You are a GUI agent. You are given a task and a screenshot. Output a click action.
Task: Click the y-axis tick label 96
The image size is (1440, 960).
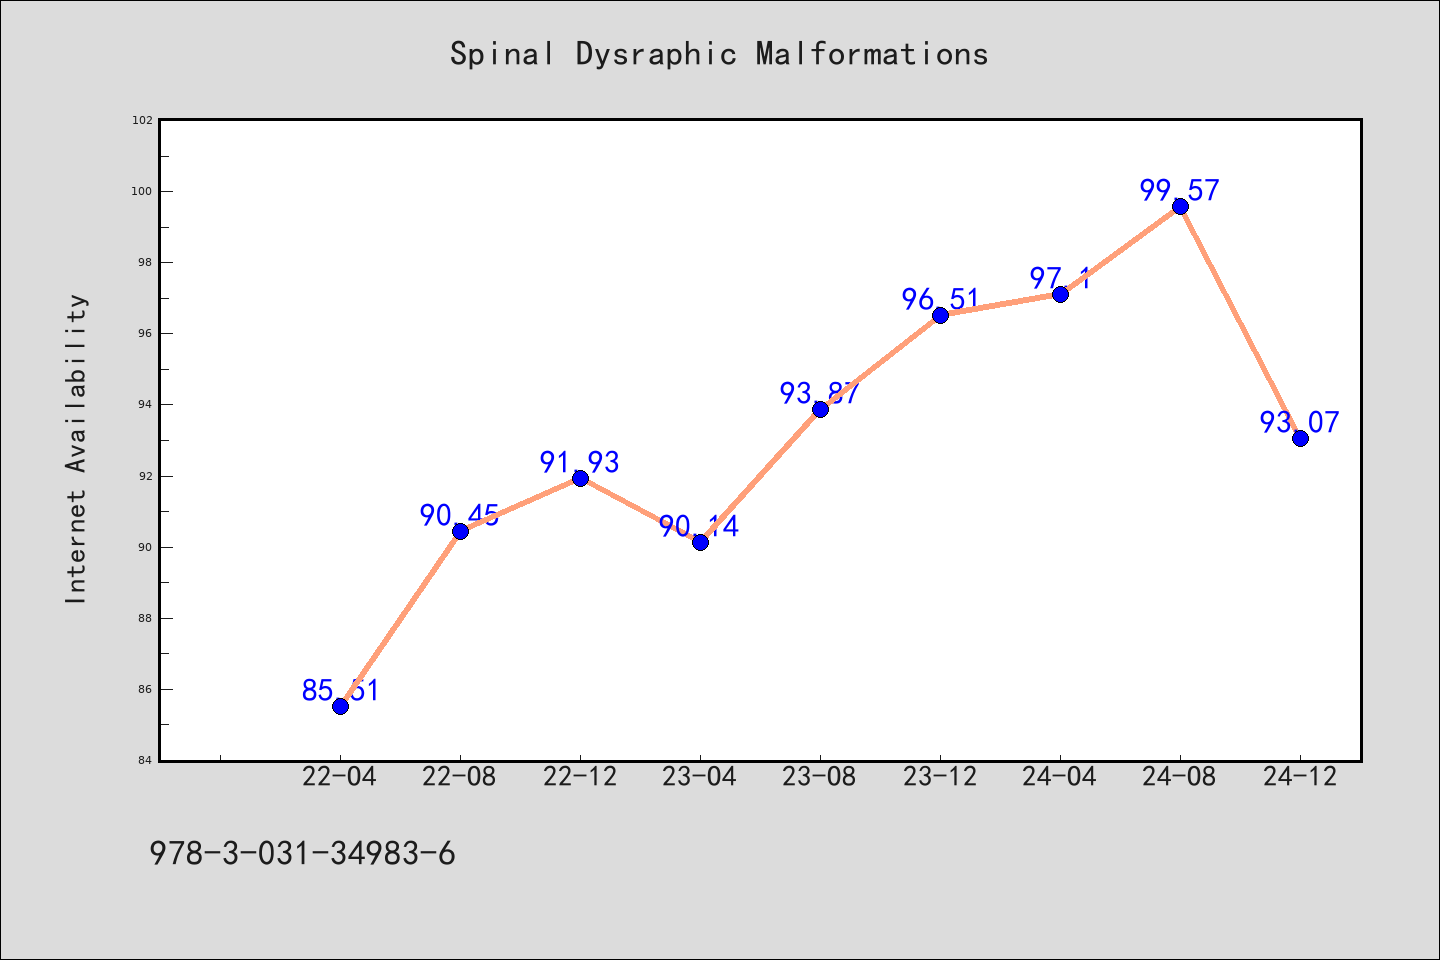pyautogui.click(x=146, y=333)
